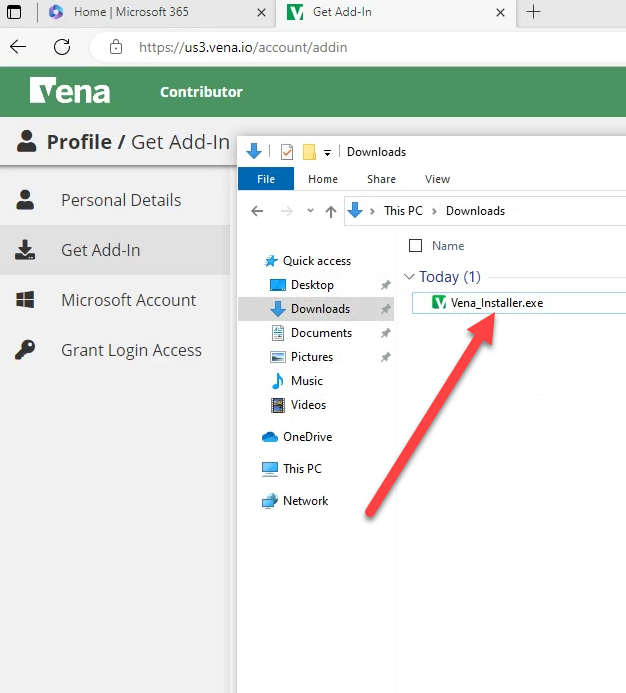Click the Vena logo

coord(70,91)
